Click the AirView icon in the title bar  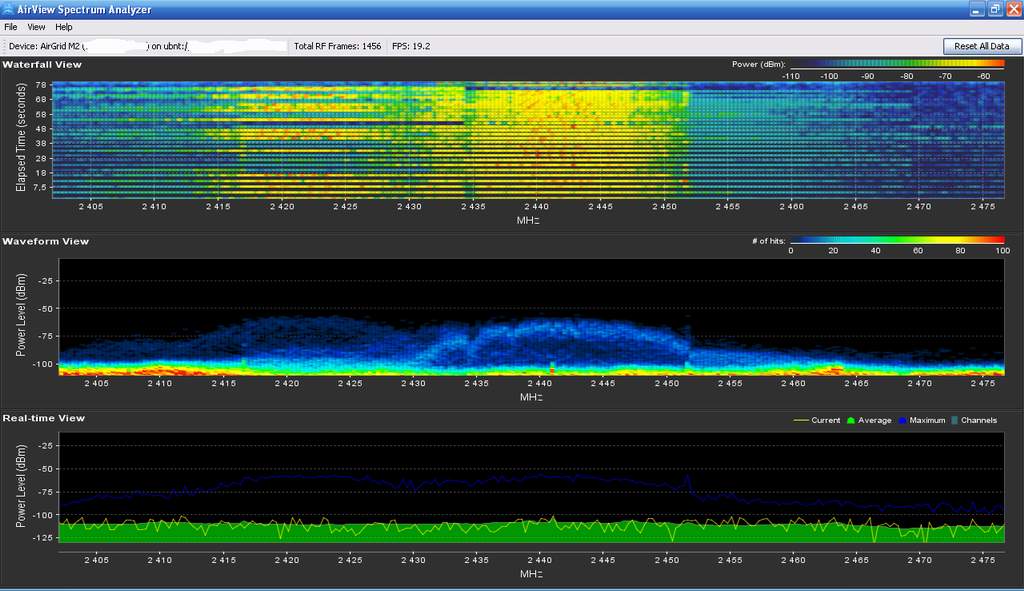click(x=9, y=9)
